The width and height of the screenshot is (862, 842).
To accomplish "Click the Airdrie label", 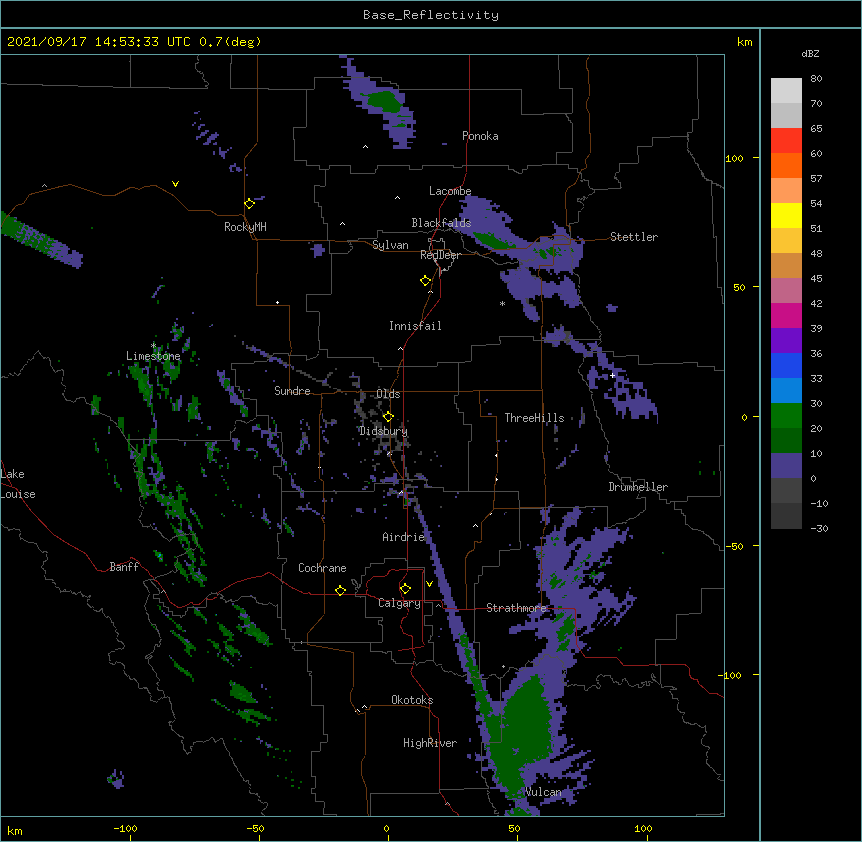I will [x=404, y=537].
